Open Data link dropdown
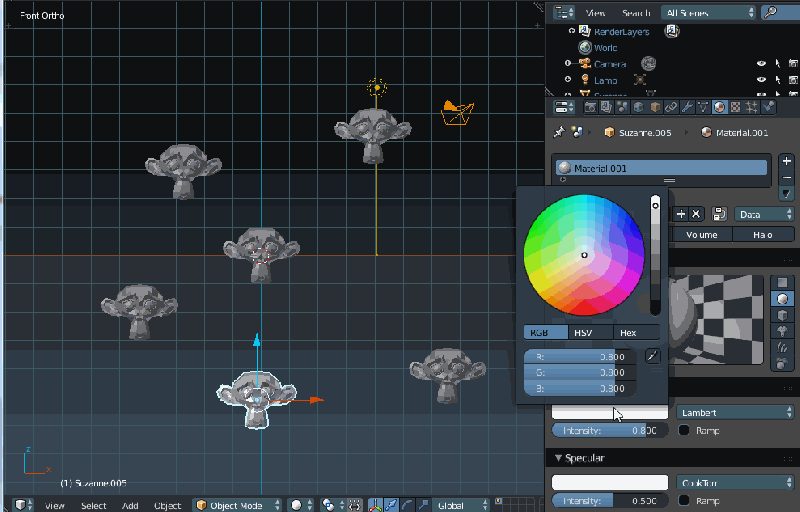 pos(764,214)
